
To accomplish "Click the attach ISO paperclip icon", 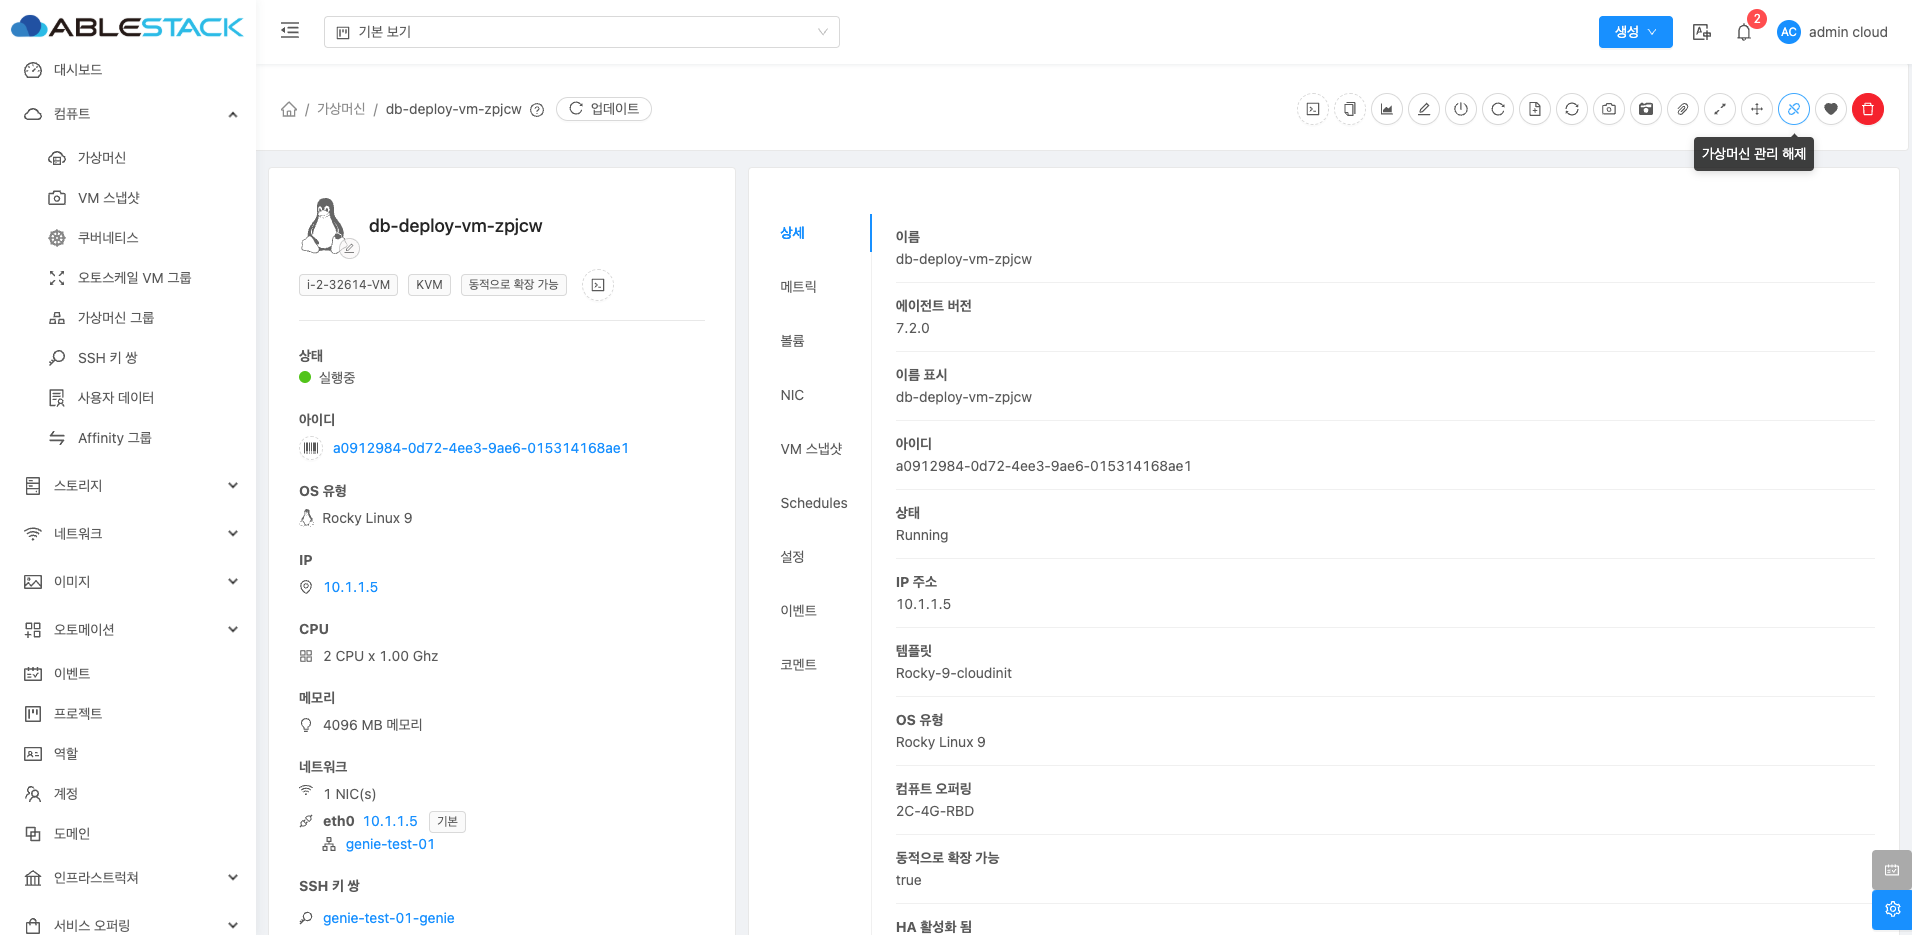I will tap(1683, 109).
